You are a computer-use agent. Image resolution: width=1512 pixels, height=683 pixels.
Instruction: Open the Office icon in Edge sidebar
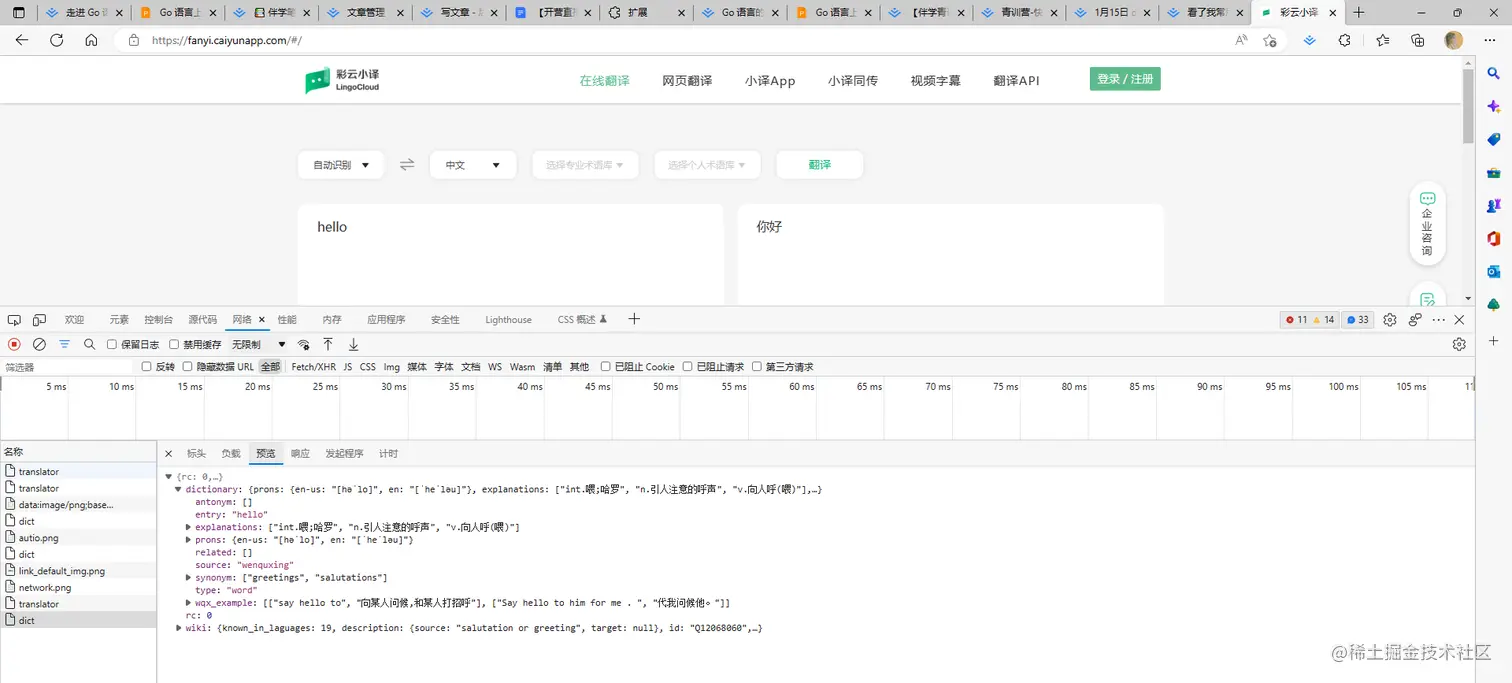[x=1494, y=238]
